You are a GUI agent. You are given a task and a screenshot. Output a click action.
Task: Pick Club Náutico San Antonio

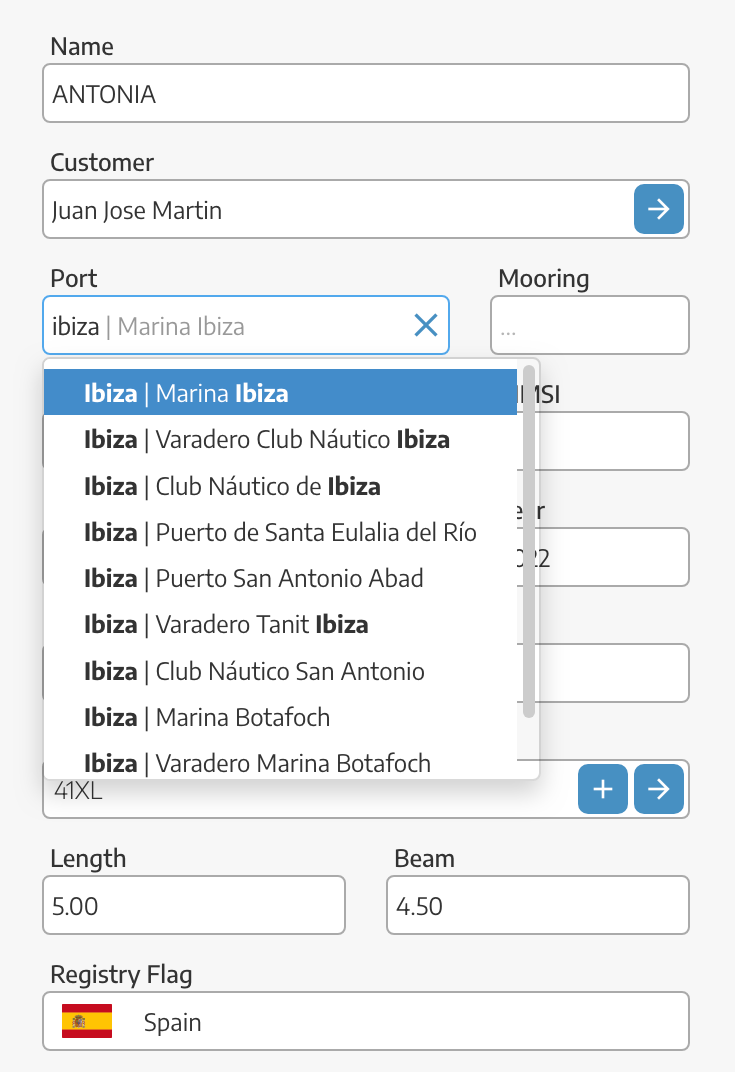tap(280, 671)
